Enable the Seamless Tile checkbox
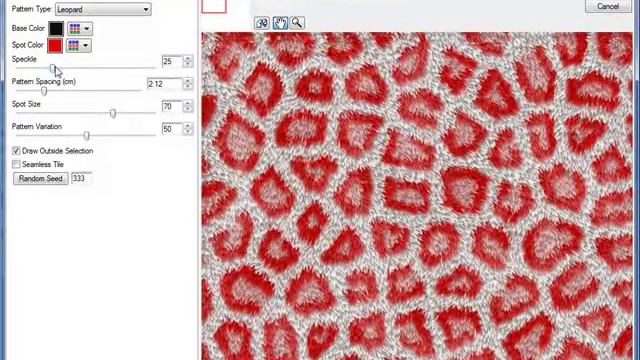 tap(16, 164)
